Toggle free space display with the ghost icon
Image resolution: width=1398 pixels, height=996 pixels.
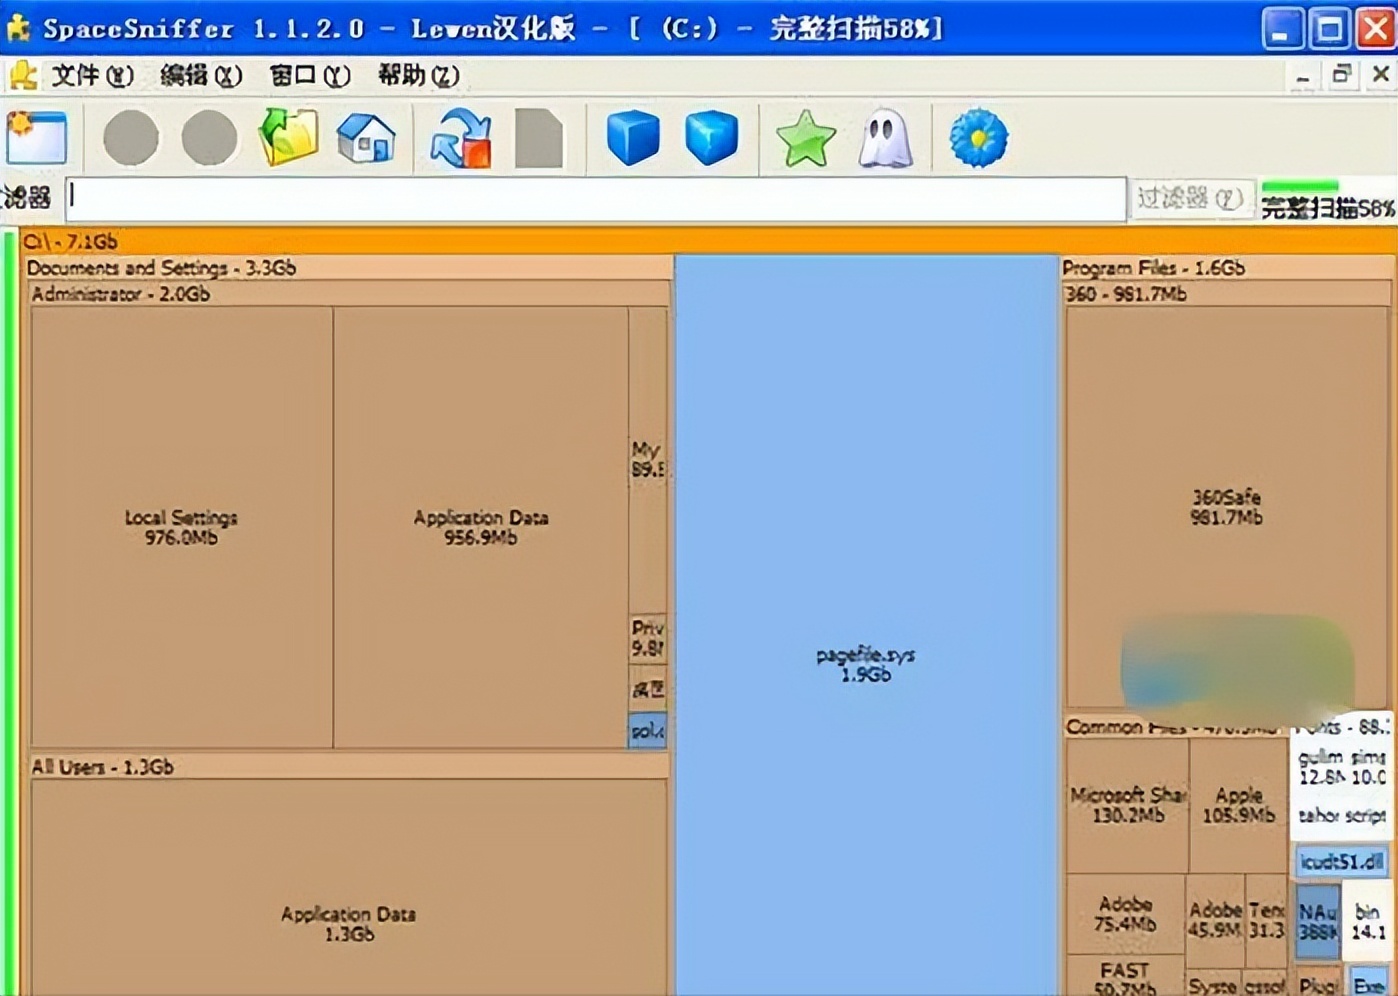(884, 139)
